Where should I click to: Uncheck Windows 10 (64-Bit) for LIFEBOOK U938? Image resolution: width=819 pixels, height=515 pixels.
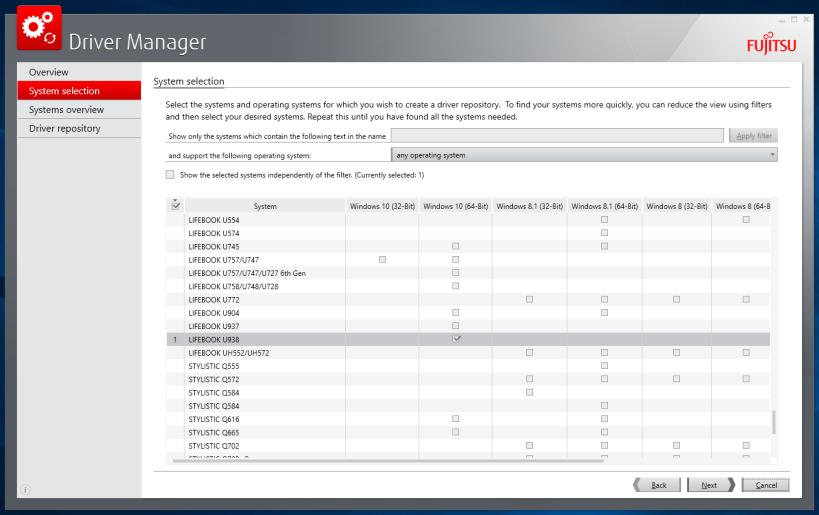tap(456, 339)
